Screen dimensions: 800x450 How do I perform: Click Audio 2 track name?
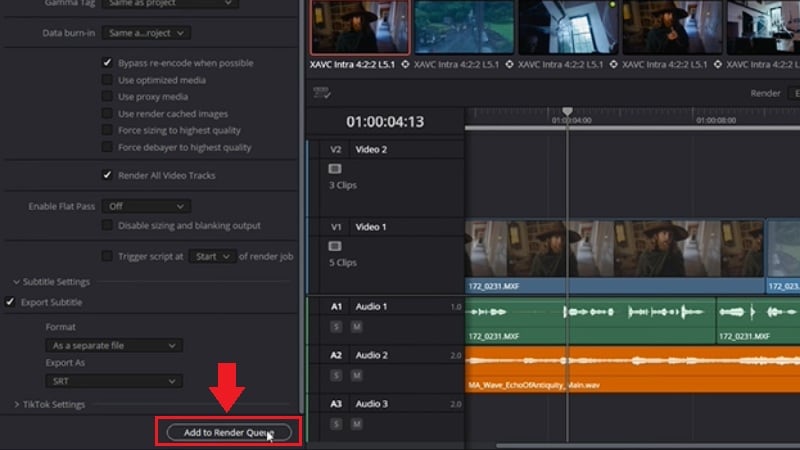[371, 355]
